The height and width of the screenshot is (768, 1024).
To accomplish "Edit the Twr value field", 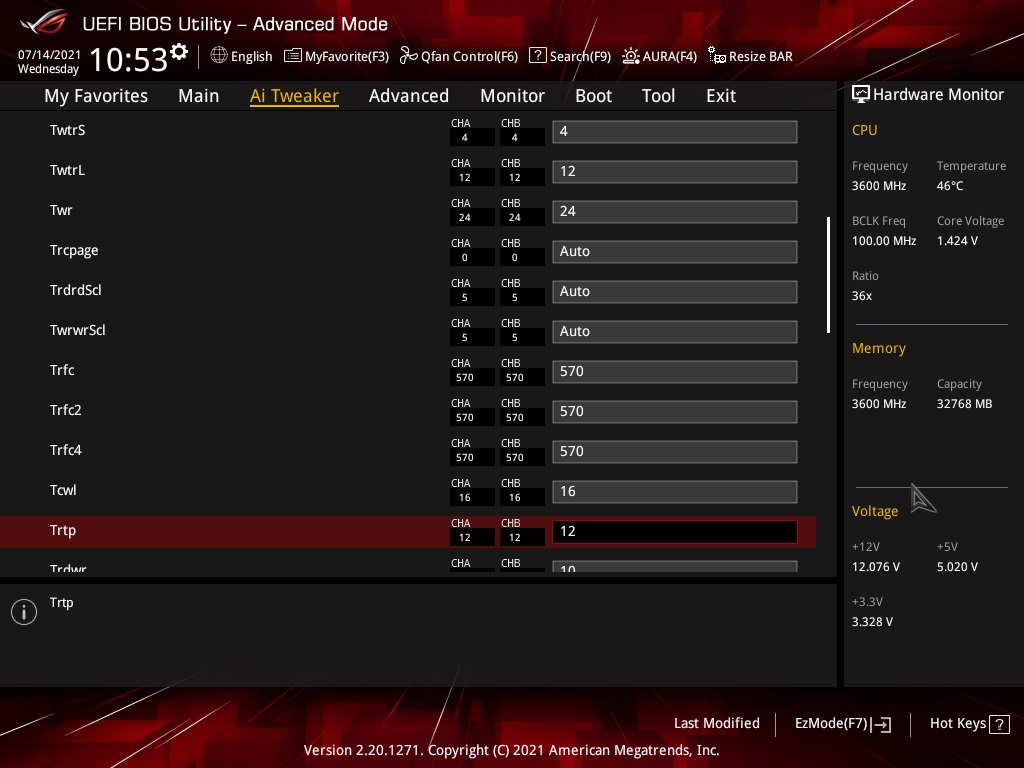I will (675, 212).
